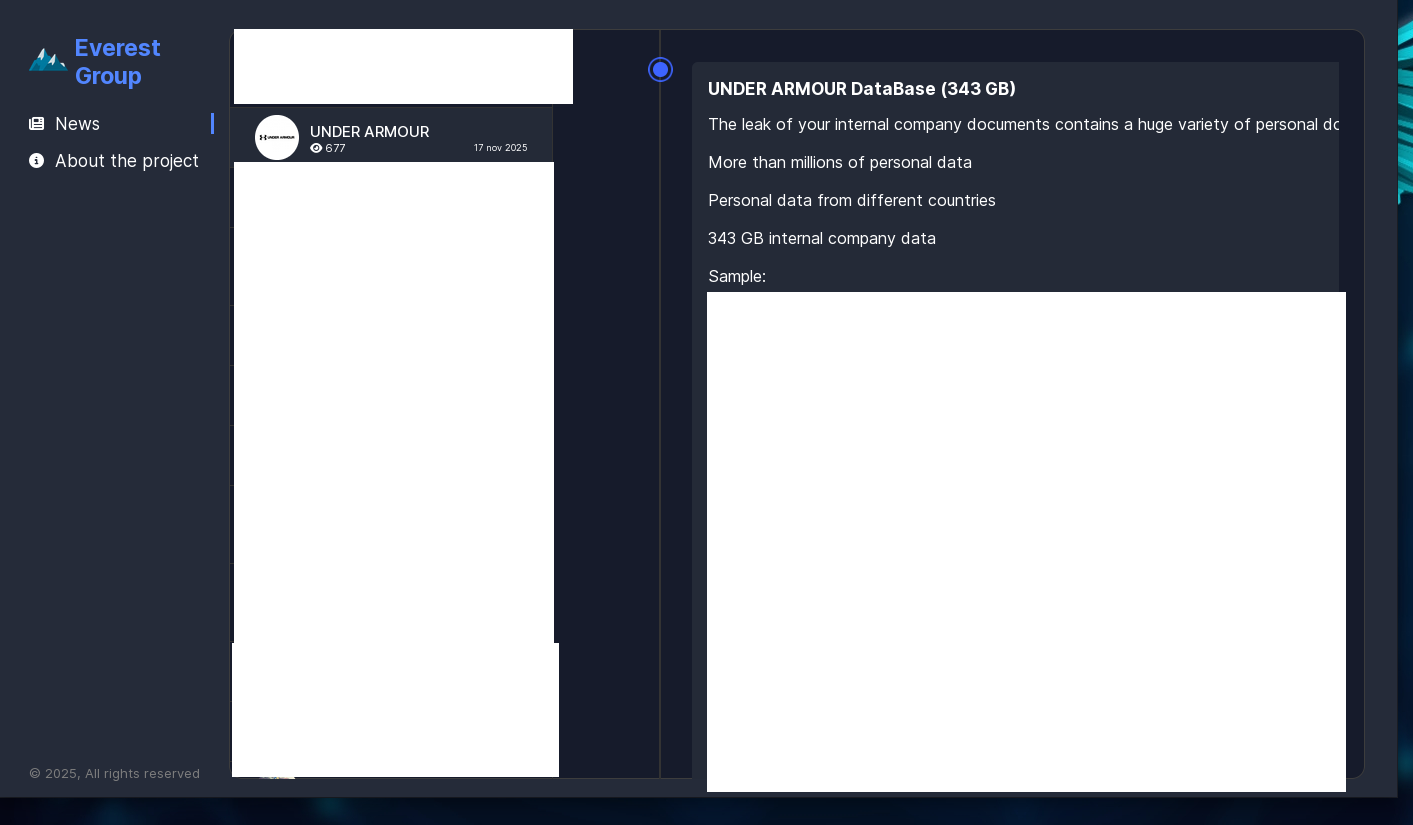Click the Everest Group title link
This screenshot has height=825, width=1413.
tap(118, 62)
